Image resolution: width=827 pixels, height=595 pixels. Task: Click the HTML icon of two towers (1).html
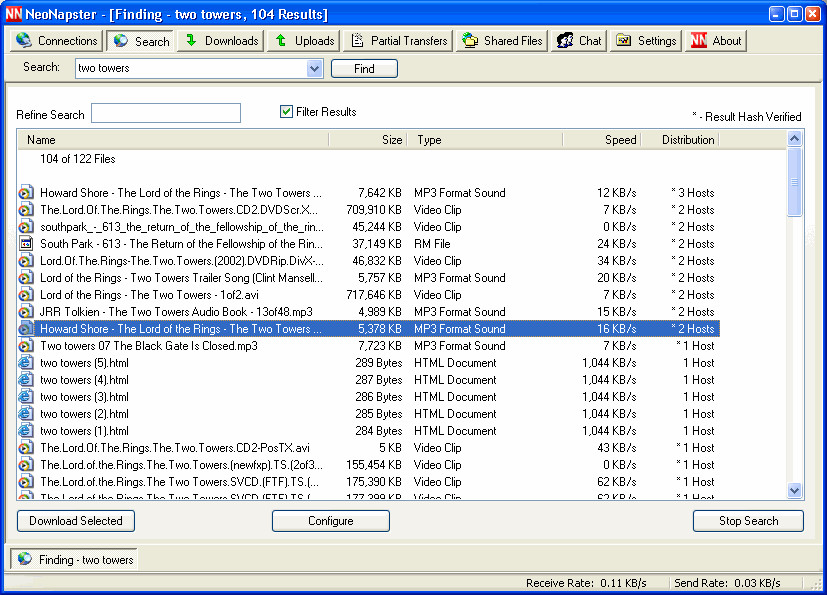[26, 430]
